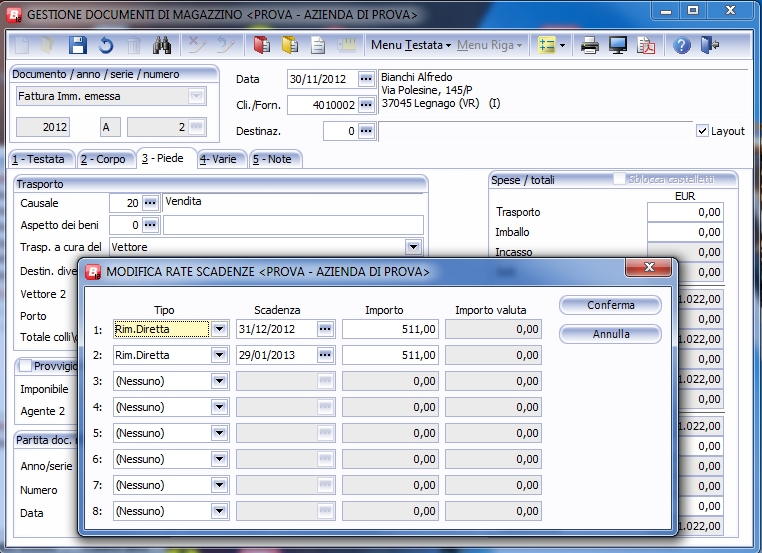
Task: Click the blue undo arrow icon
Action: [106, 46]
